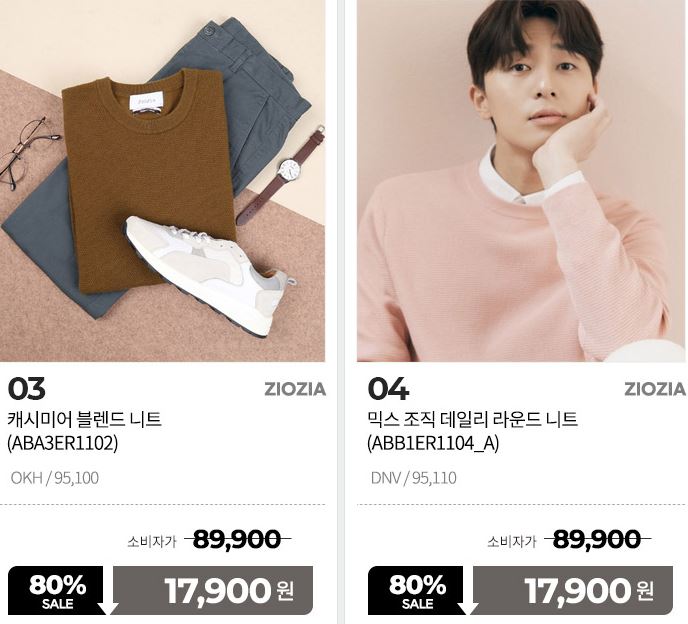
Task: Click the 17,900 원 price button on item 03
Action: (213, 591)
